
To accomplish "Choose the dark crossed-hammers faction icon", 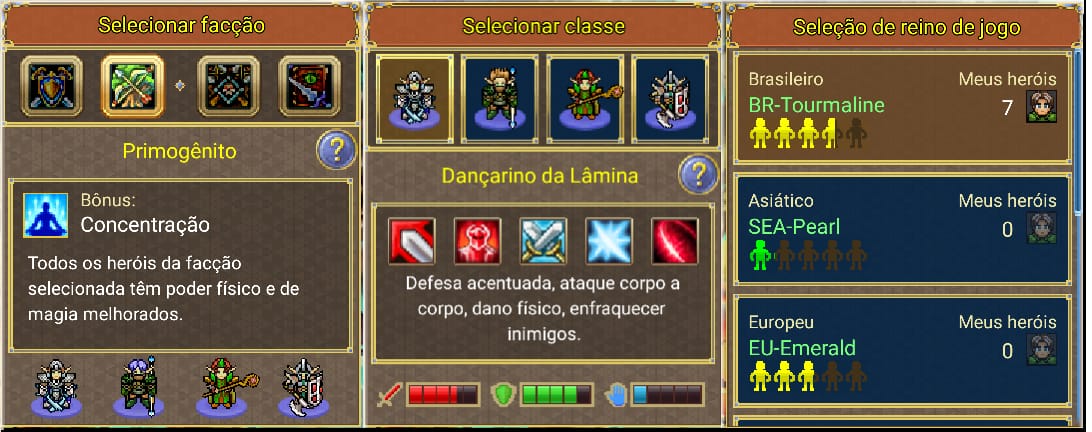I will pos(228,86).
